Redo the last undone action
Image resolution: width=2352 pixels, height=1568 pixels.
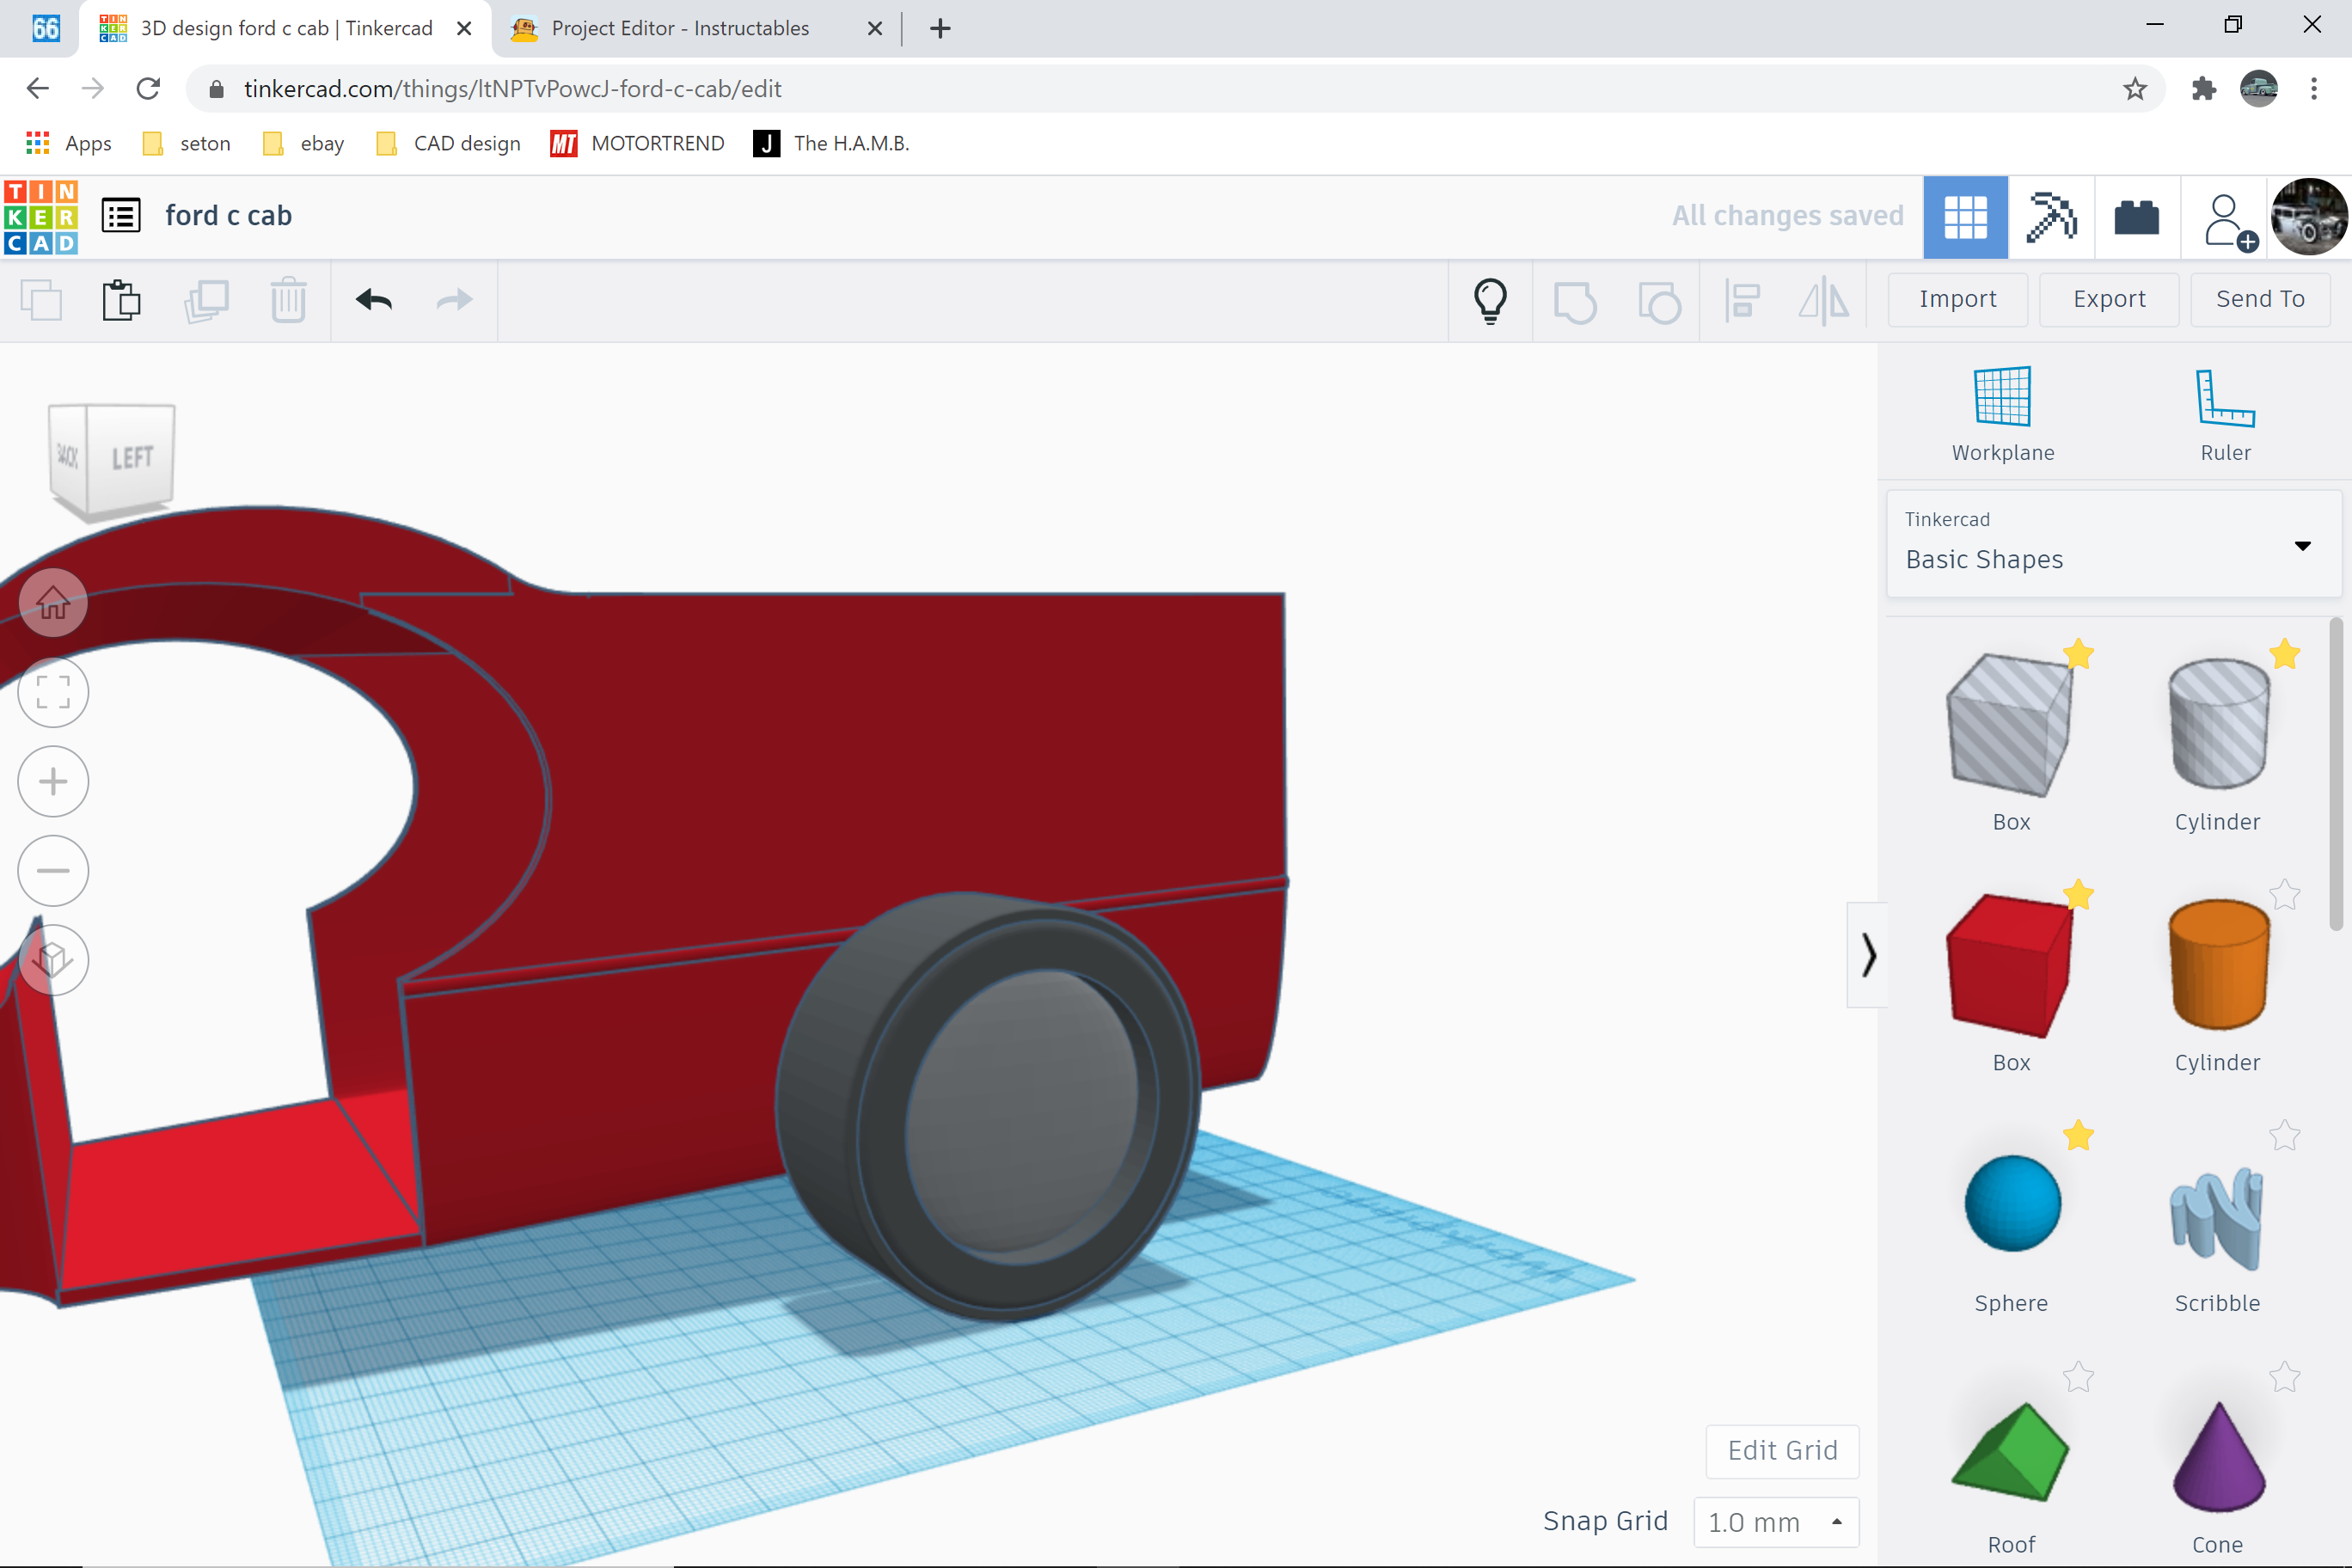point(455,299)
